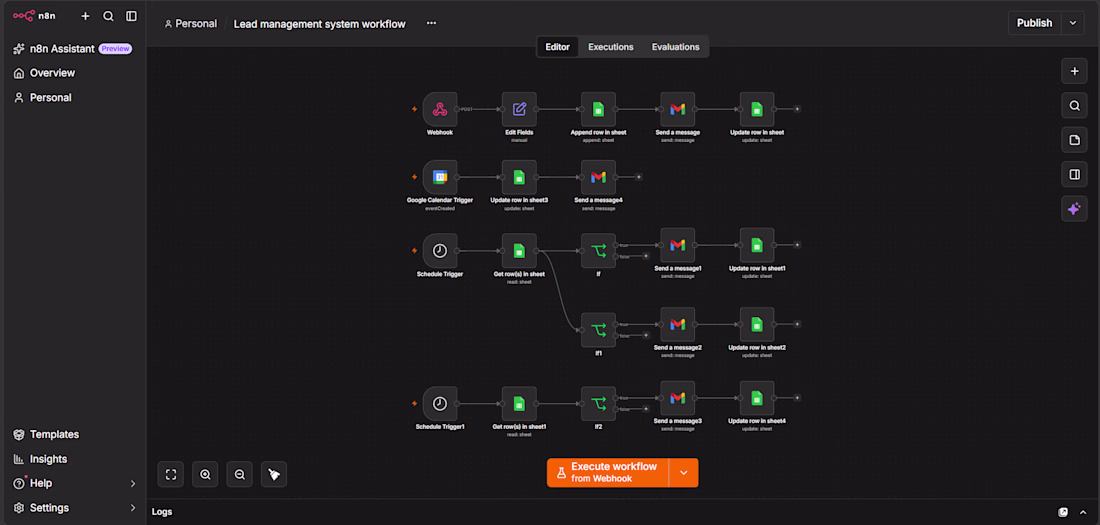Select the If1 branching node

[598, 330]
